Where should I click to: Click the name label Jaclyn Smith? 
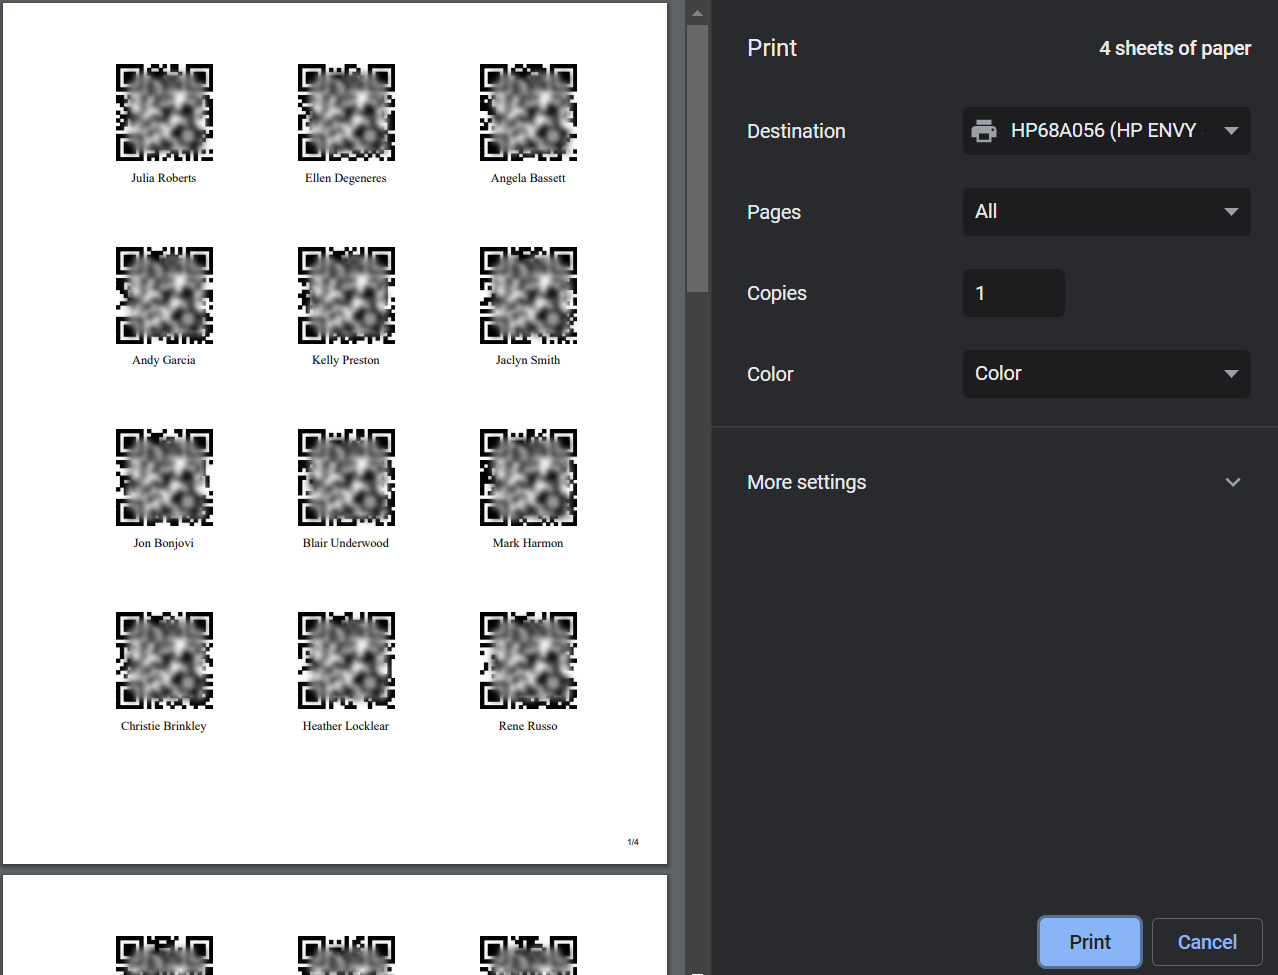point(528,360)
